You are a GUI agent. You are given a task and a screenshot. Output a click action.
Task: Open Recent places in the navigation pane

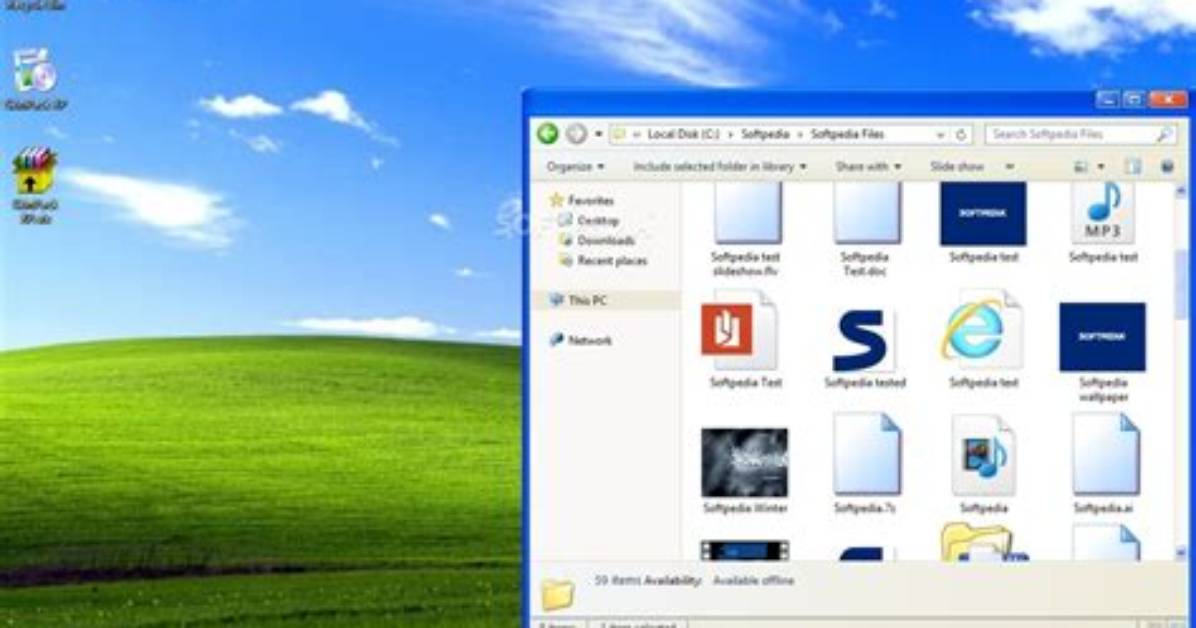tap(603, 261)
